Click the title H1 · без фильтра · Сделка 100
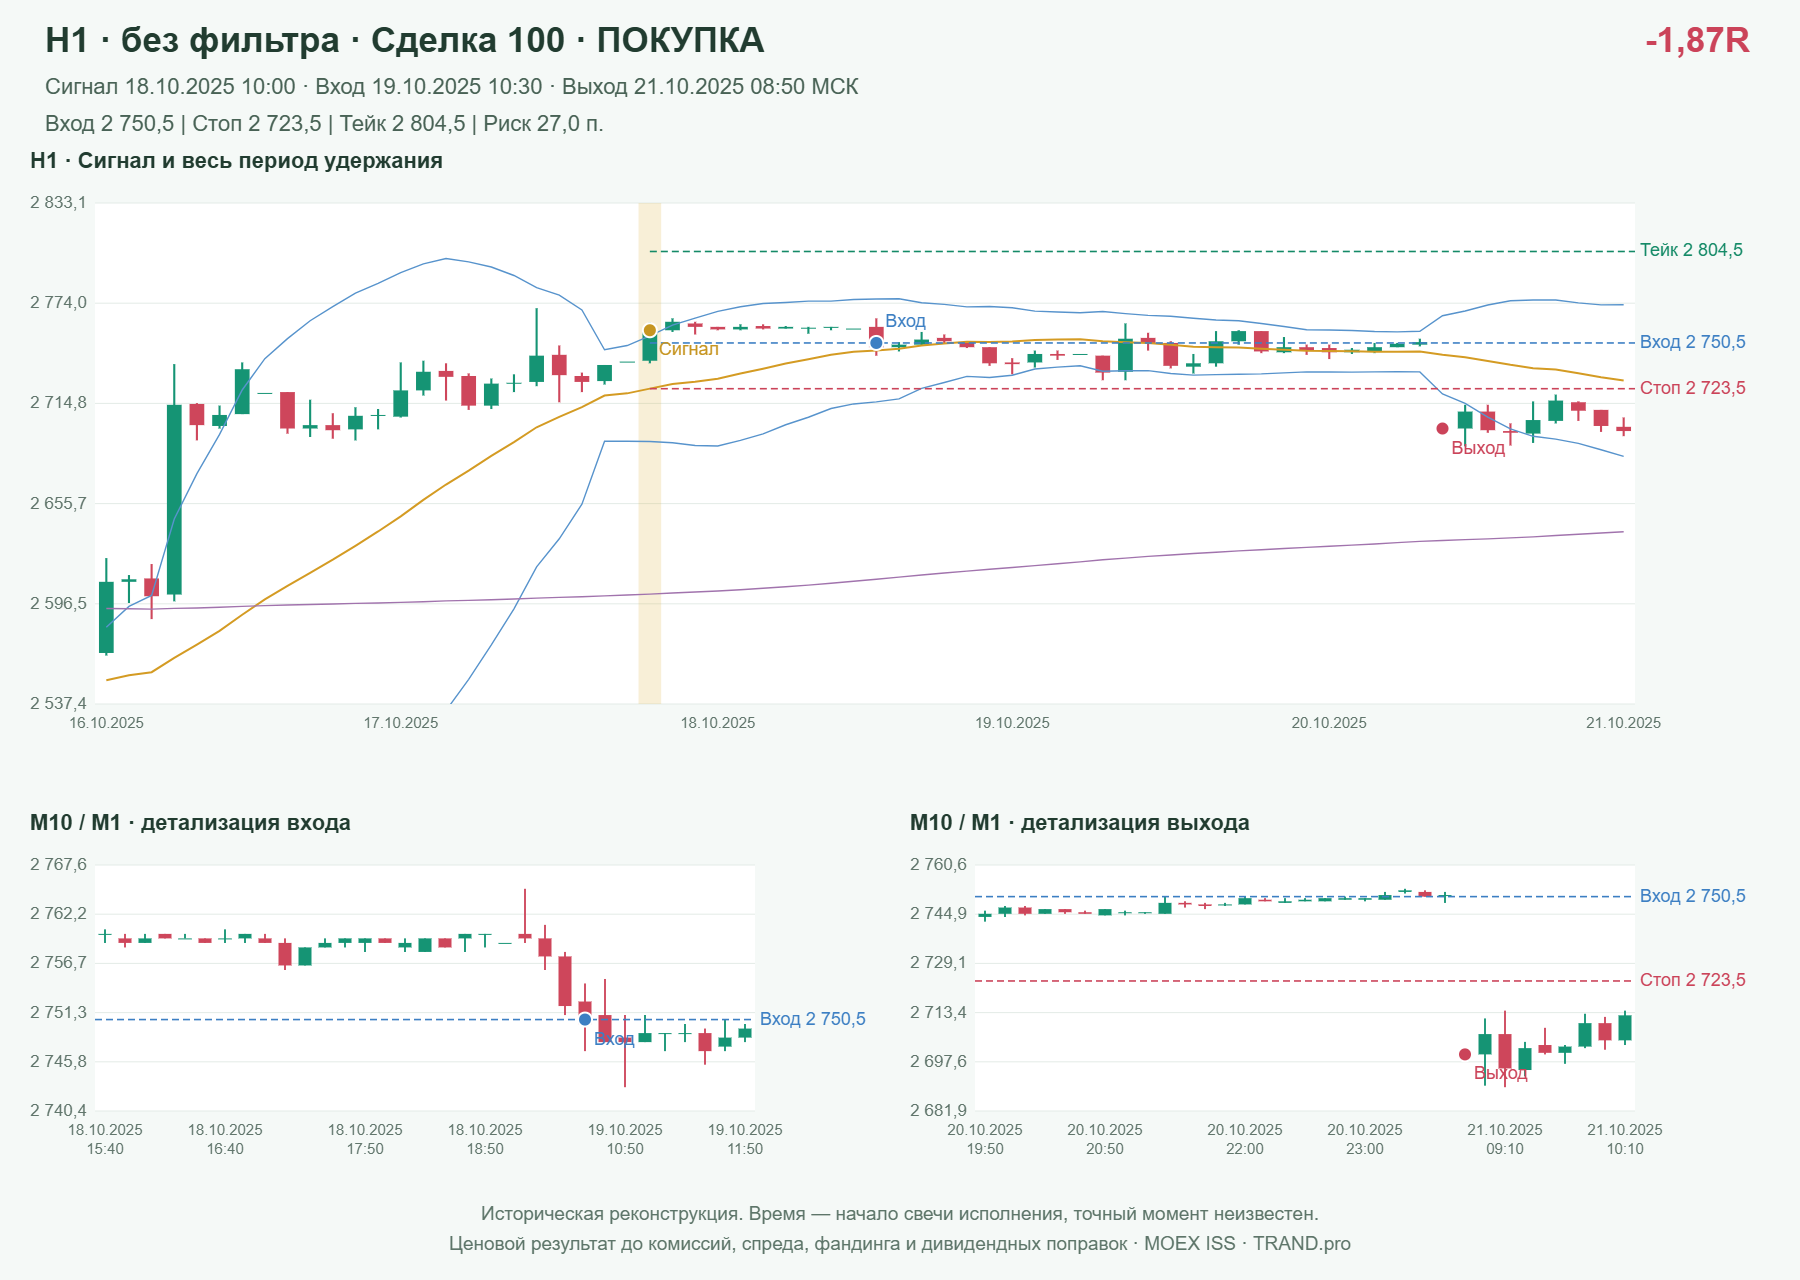The height and width of the screenshot is (1280, 1800). [x=405, y=40]
